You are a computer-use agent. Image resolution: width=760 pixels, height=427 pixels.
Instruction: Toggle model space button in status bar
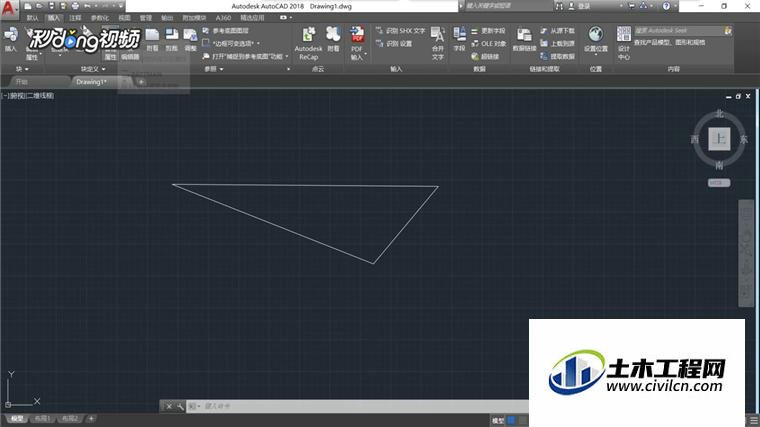coord(498,421)
